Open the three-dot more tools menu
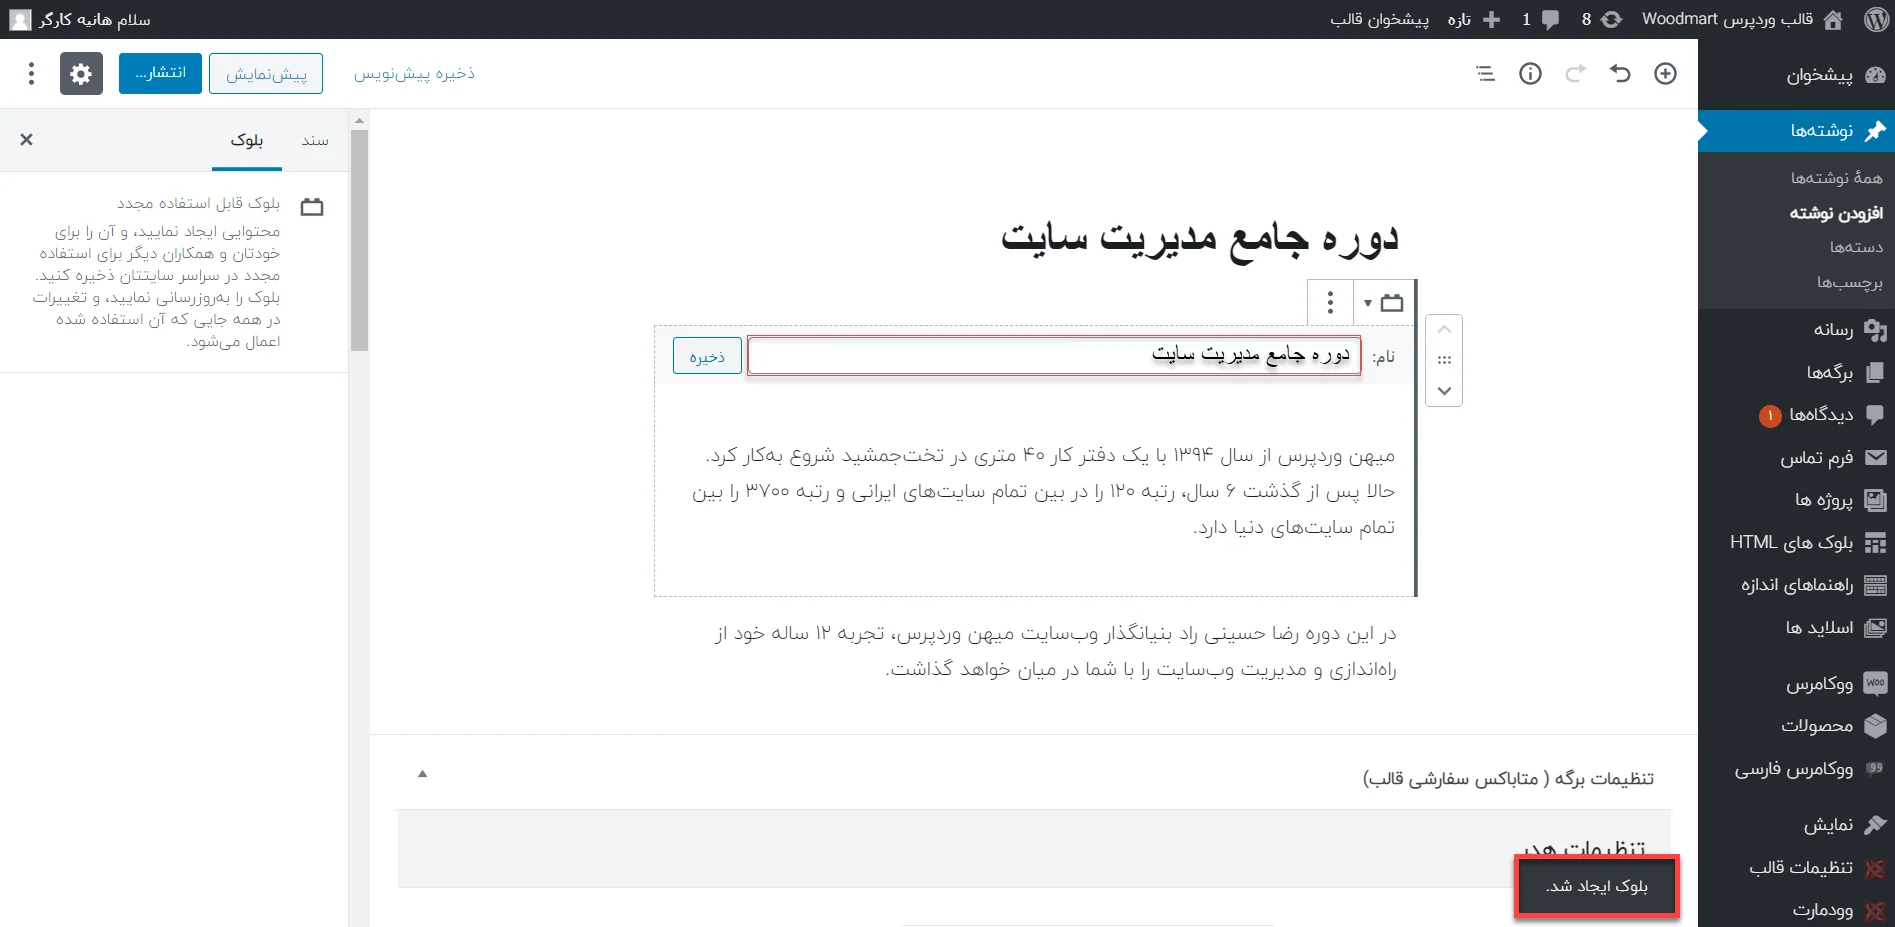 pyautogui.click(x=31, y=74)
